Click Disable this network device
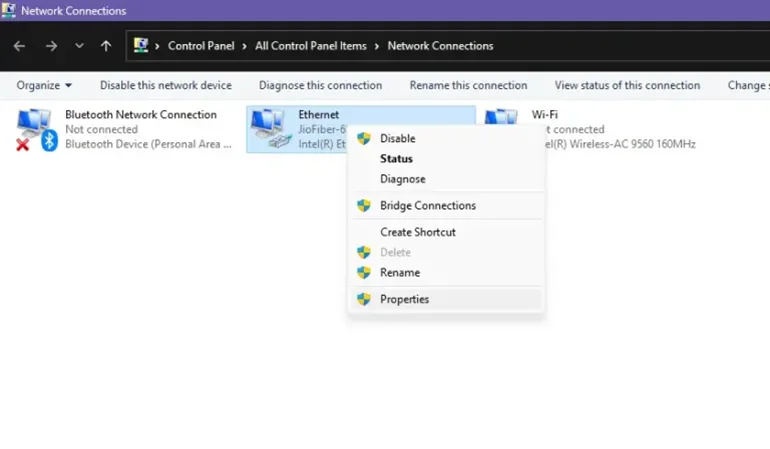770x449 pixels. (x=165, y=85)
